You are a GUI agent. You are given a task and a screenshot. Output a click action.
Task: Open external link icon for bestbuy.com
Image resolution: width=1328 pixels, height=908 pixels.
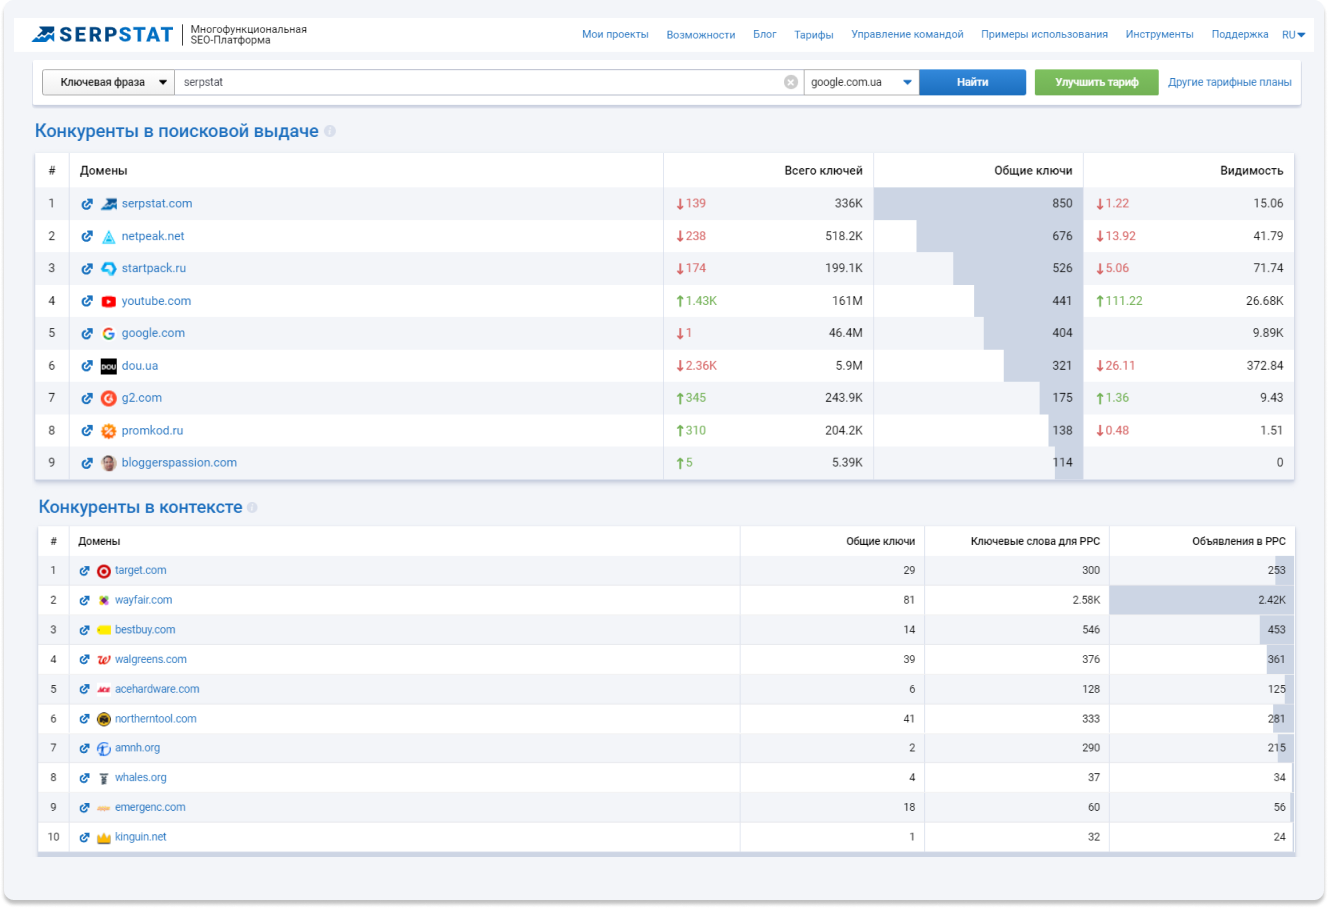click(x=85, y=630)
